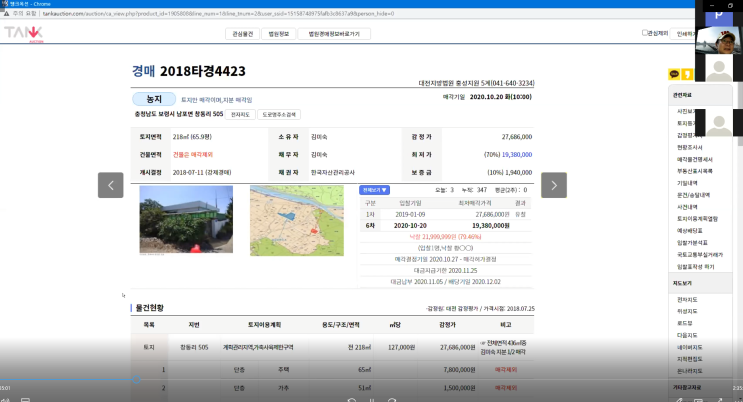Click the TANK auction logo

(x=23, y=34)
